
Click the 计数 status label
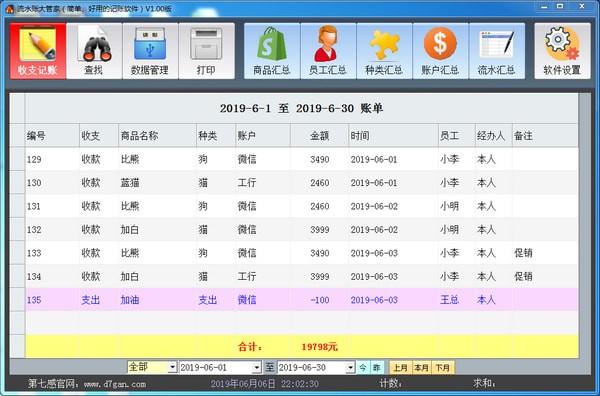391,383
